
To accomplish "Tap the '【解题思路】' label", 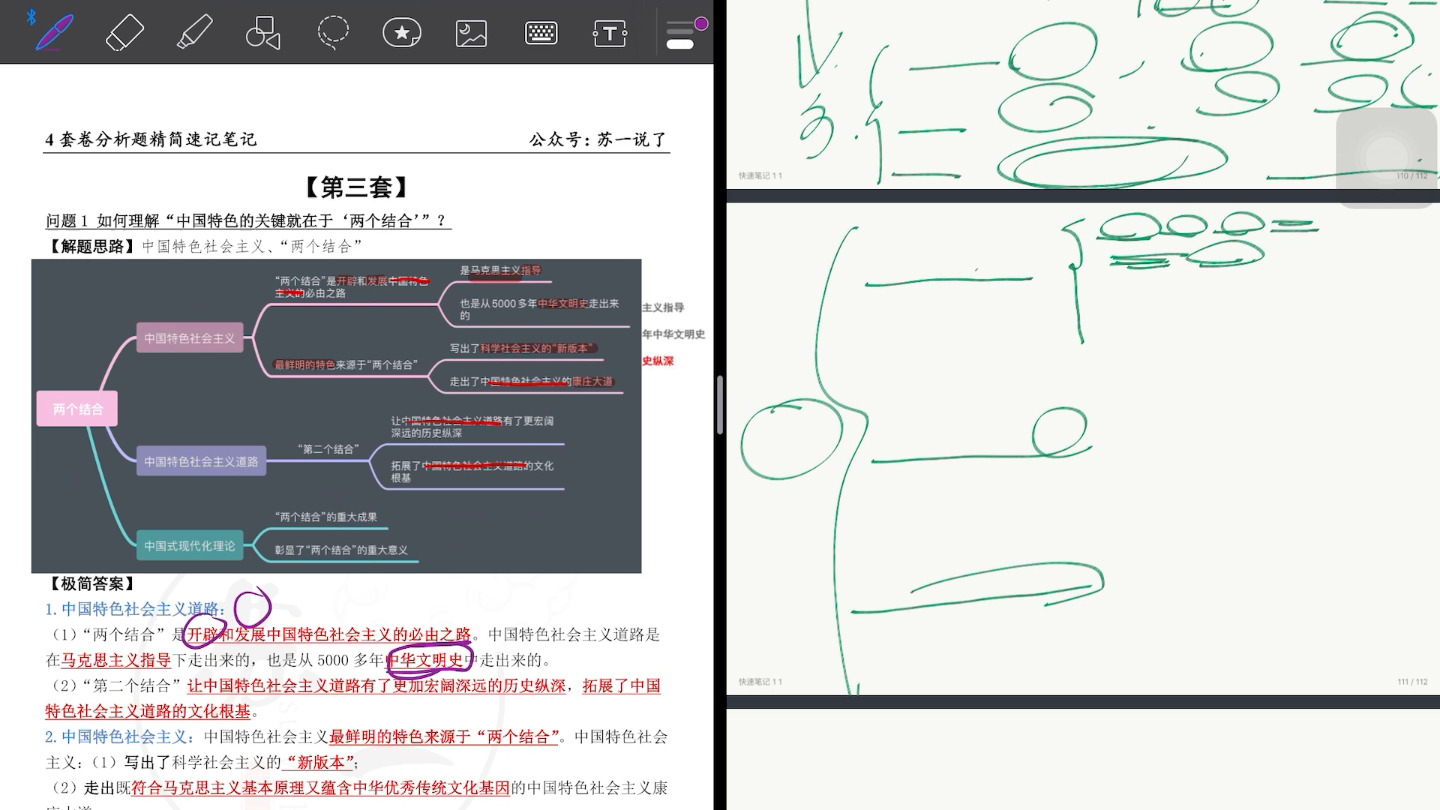I will (x=90, y=246).
